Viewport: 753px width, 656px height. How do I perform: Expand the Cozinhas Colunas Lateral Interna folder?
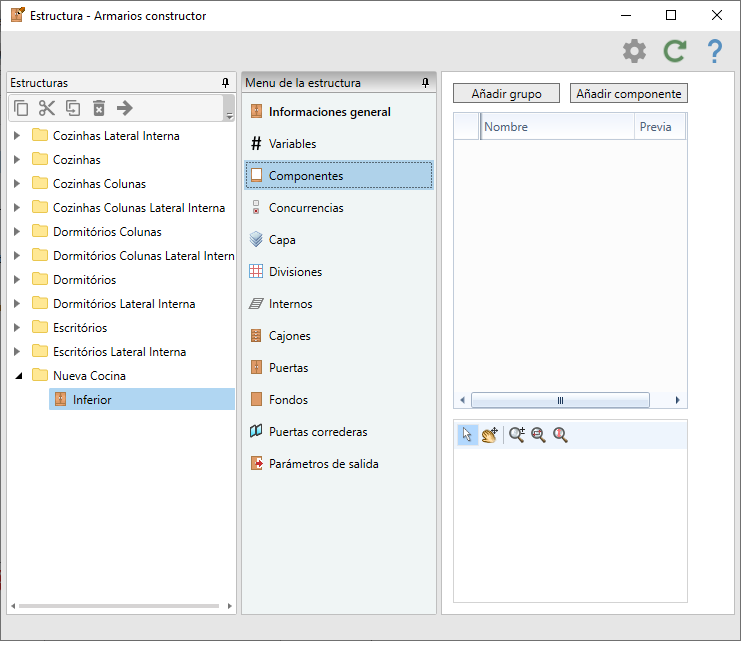point(17,208)
